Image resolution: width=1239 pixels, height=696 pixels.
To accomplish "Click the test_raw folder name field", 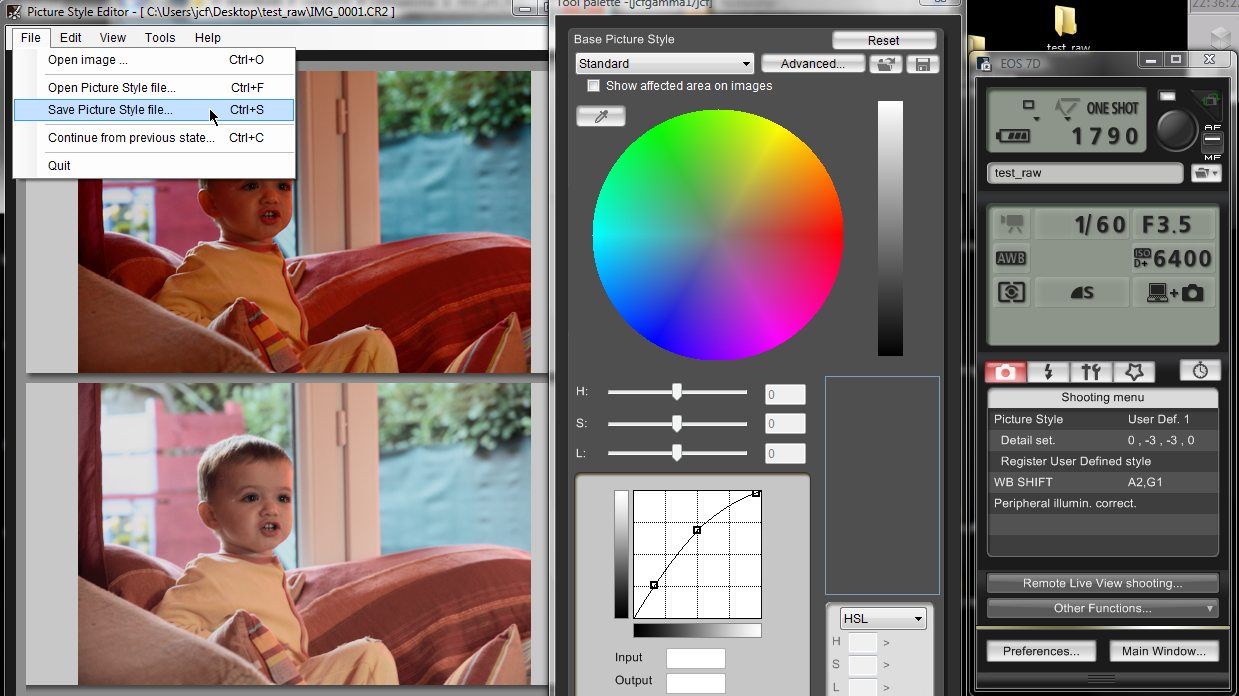I will [x=1085, y=173].
